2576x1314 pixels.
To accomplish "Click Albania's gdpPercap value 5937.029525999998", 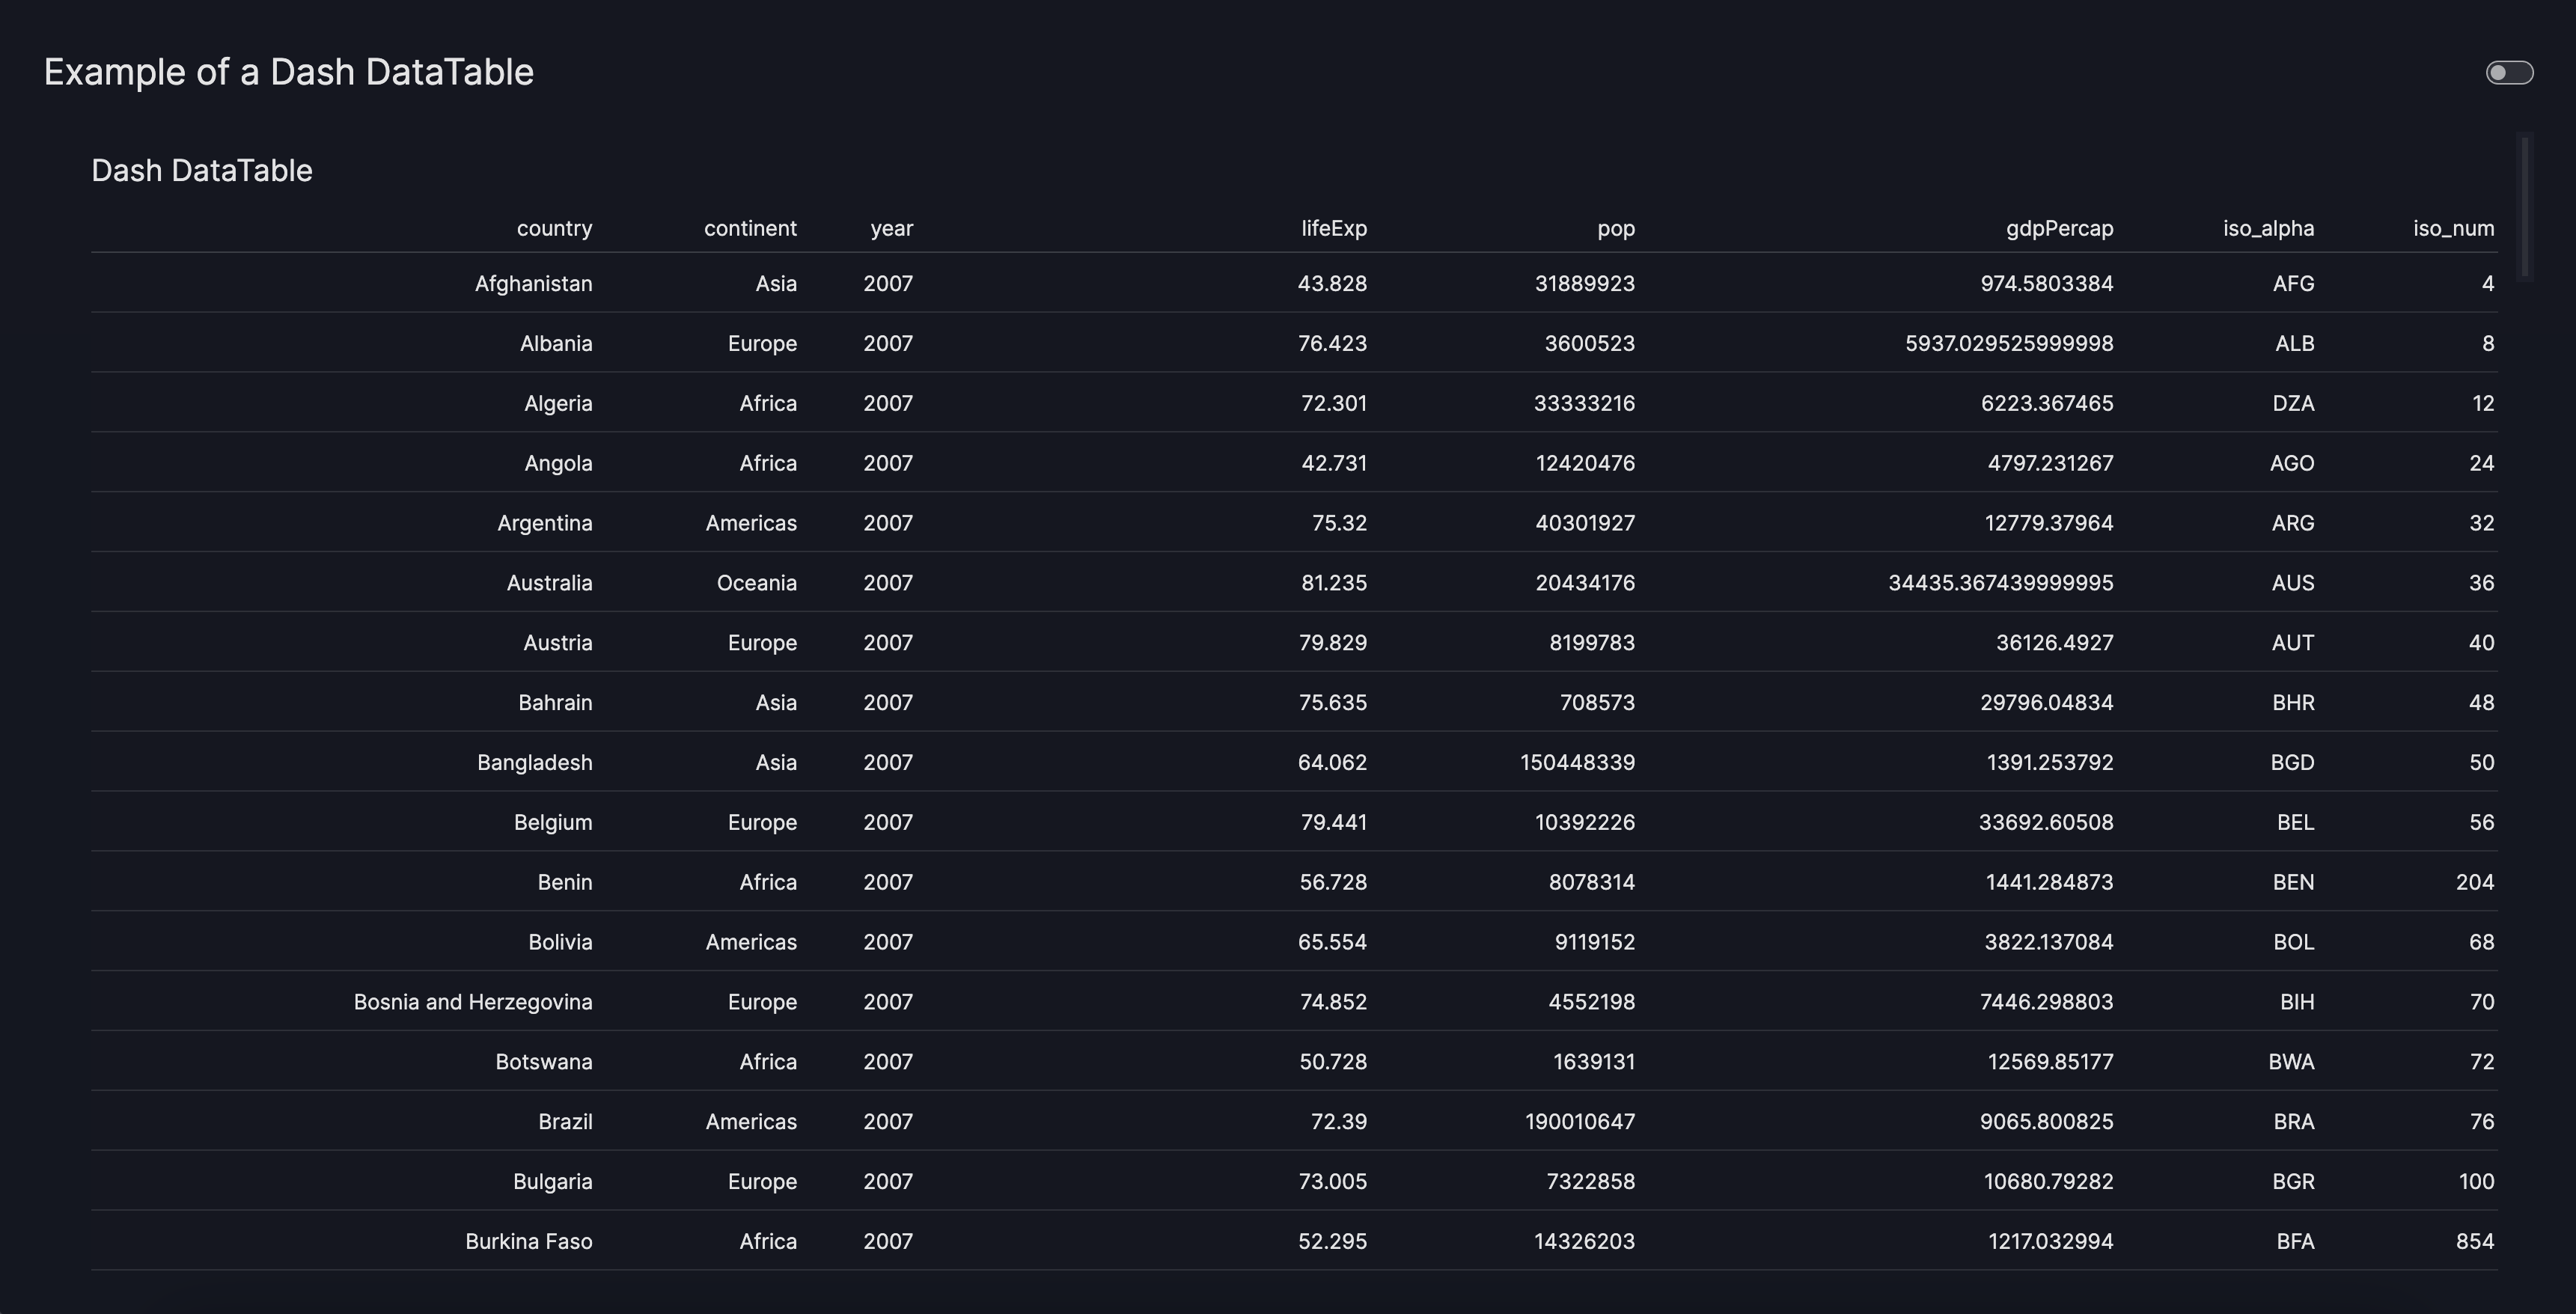I will (x=2008, y=344).
